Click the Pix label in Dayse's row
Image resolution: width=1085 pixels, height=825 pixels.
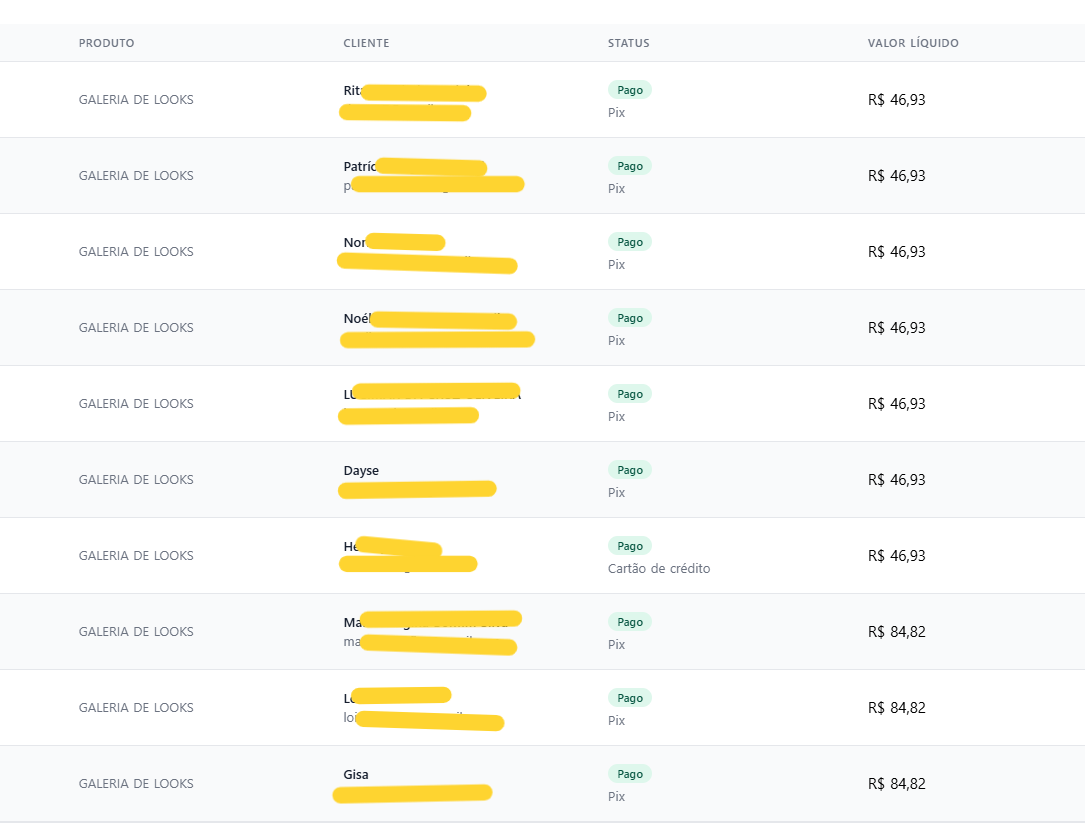pyautogui.click(x=616, y=493)
